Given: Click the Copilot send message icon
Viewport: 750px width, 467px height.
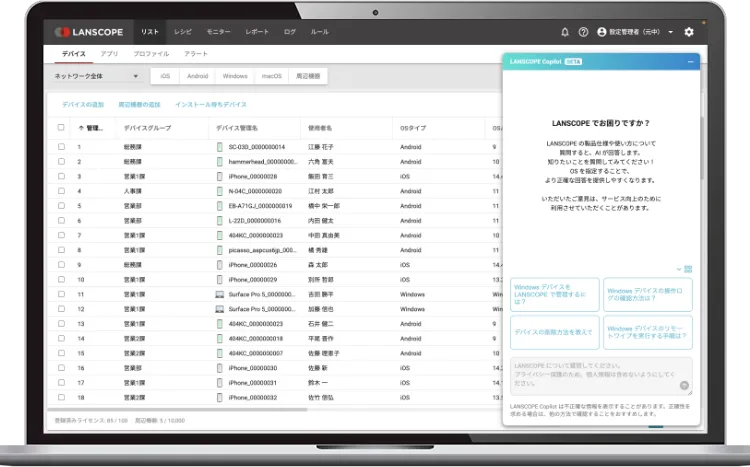Looking at the screenshot, I should pyautogui.click(x=684, y=385).
